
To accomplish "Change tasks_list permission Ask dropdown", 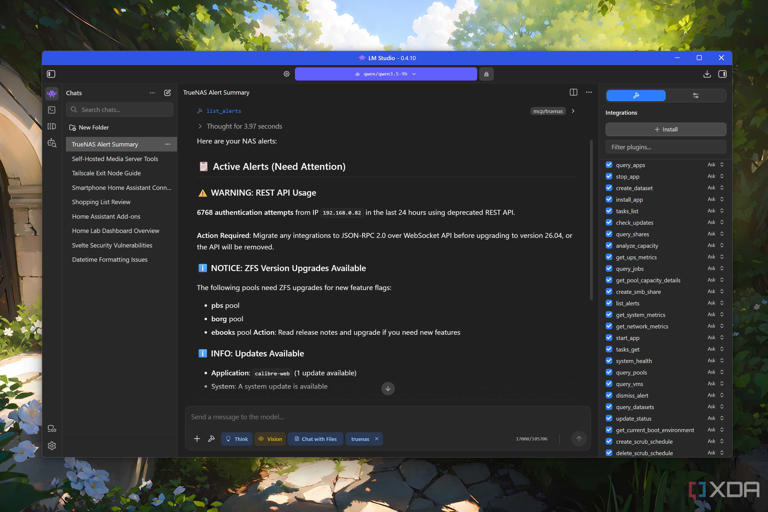I will point(715,211).
